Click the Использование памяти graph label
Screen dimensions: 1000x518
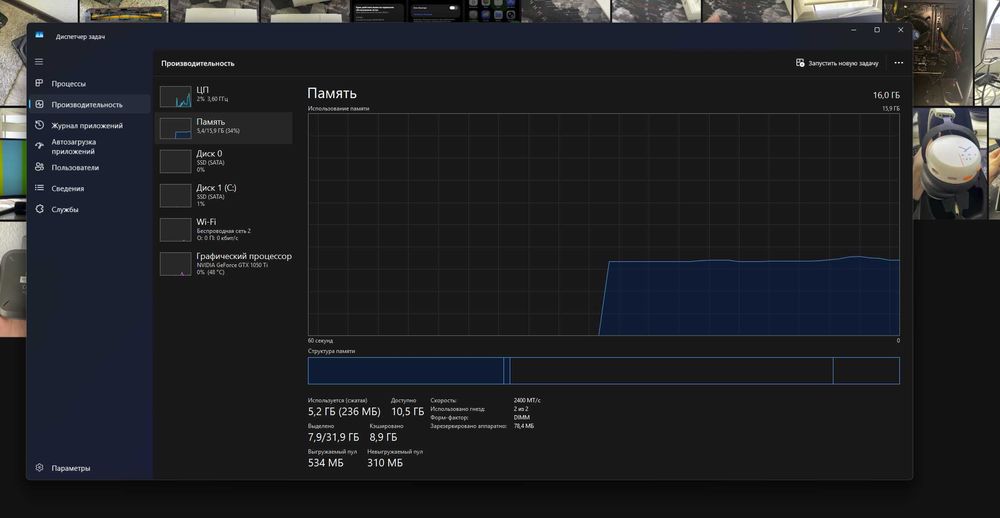338,108
